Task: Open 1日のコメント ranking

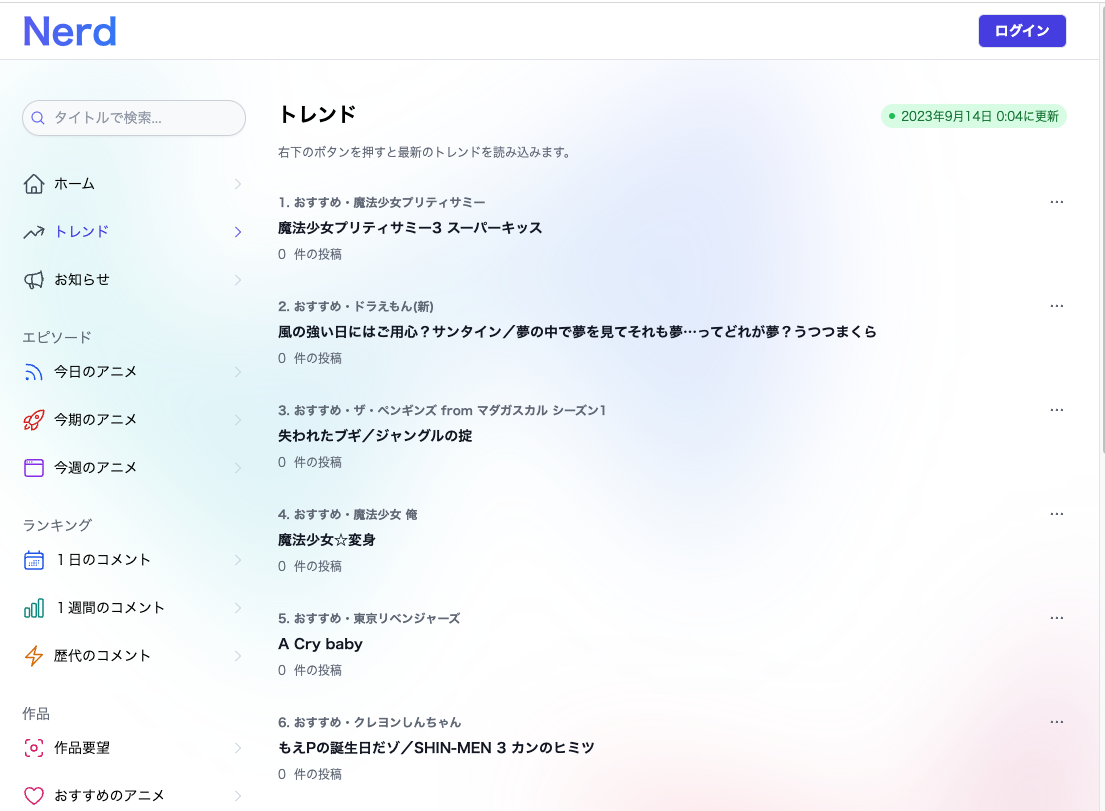Action: pos(134,559)
